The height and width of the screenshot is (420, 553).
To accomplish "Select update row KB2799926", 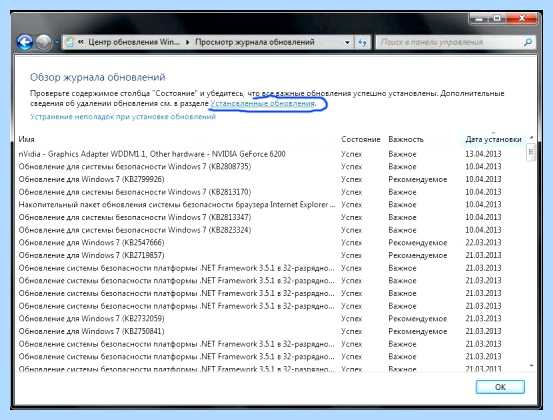I will click(x=271, y=179).
